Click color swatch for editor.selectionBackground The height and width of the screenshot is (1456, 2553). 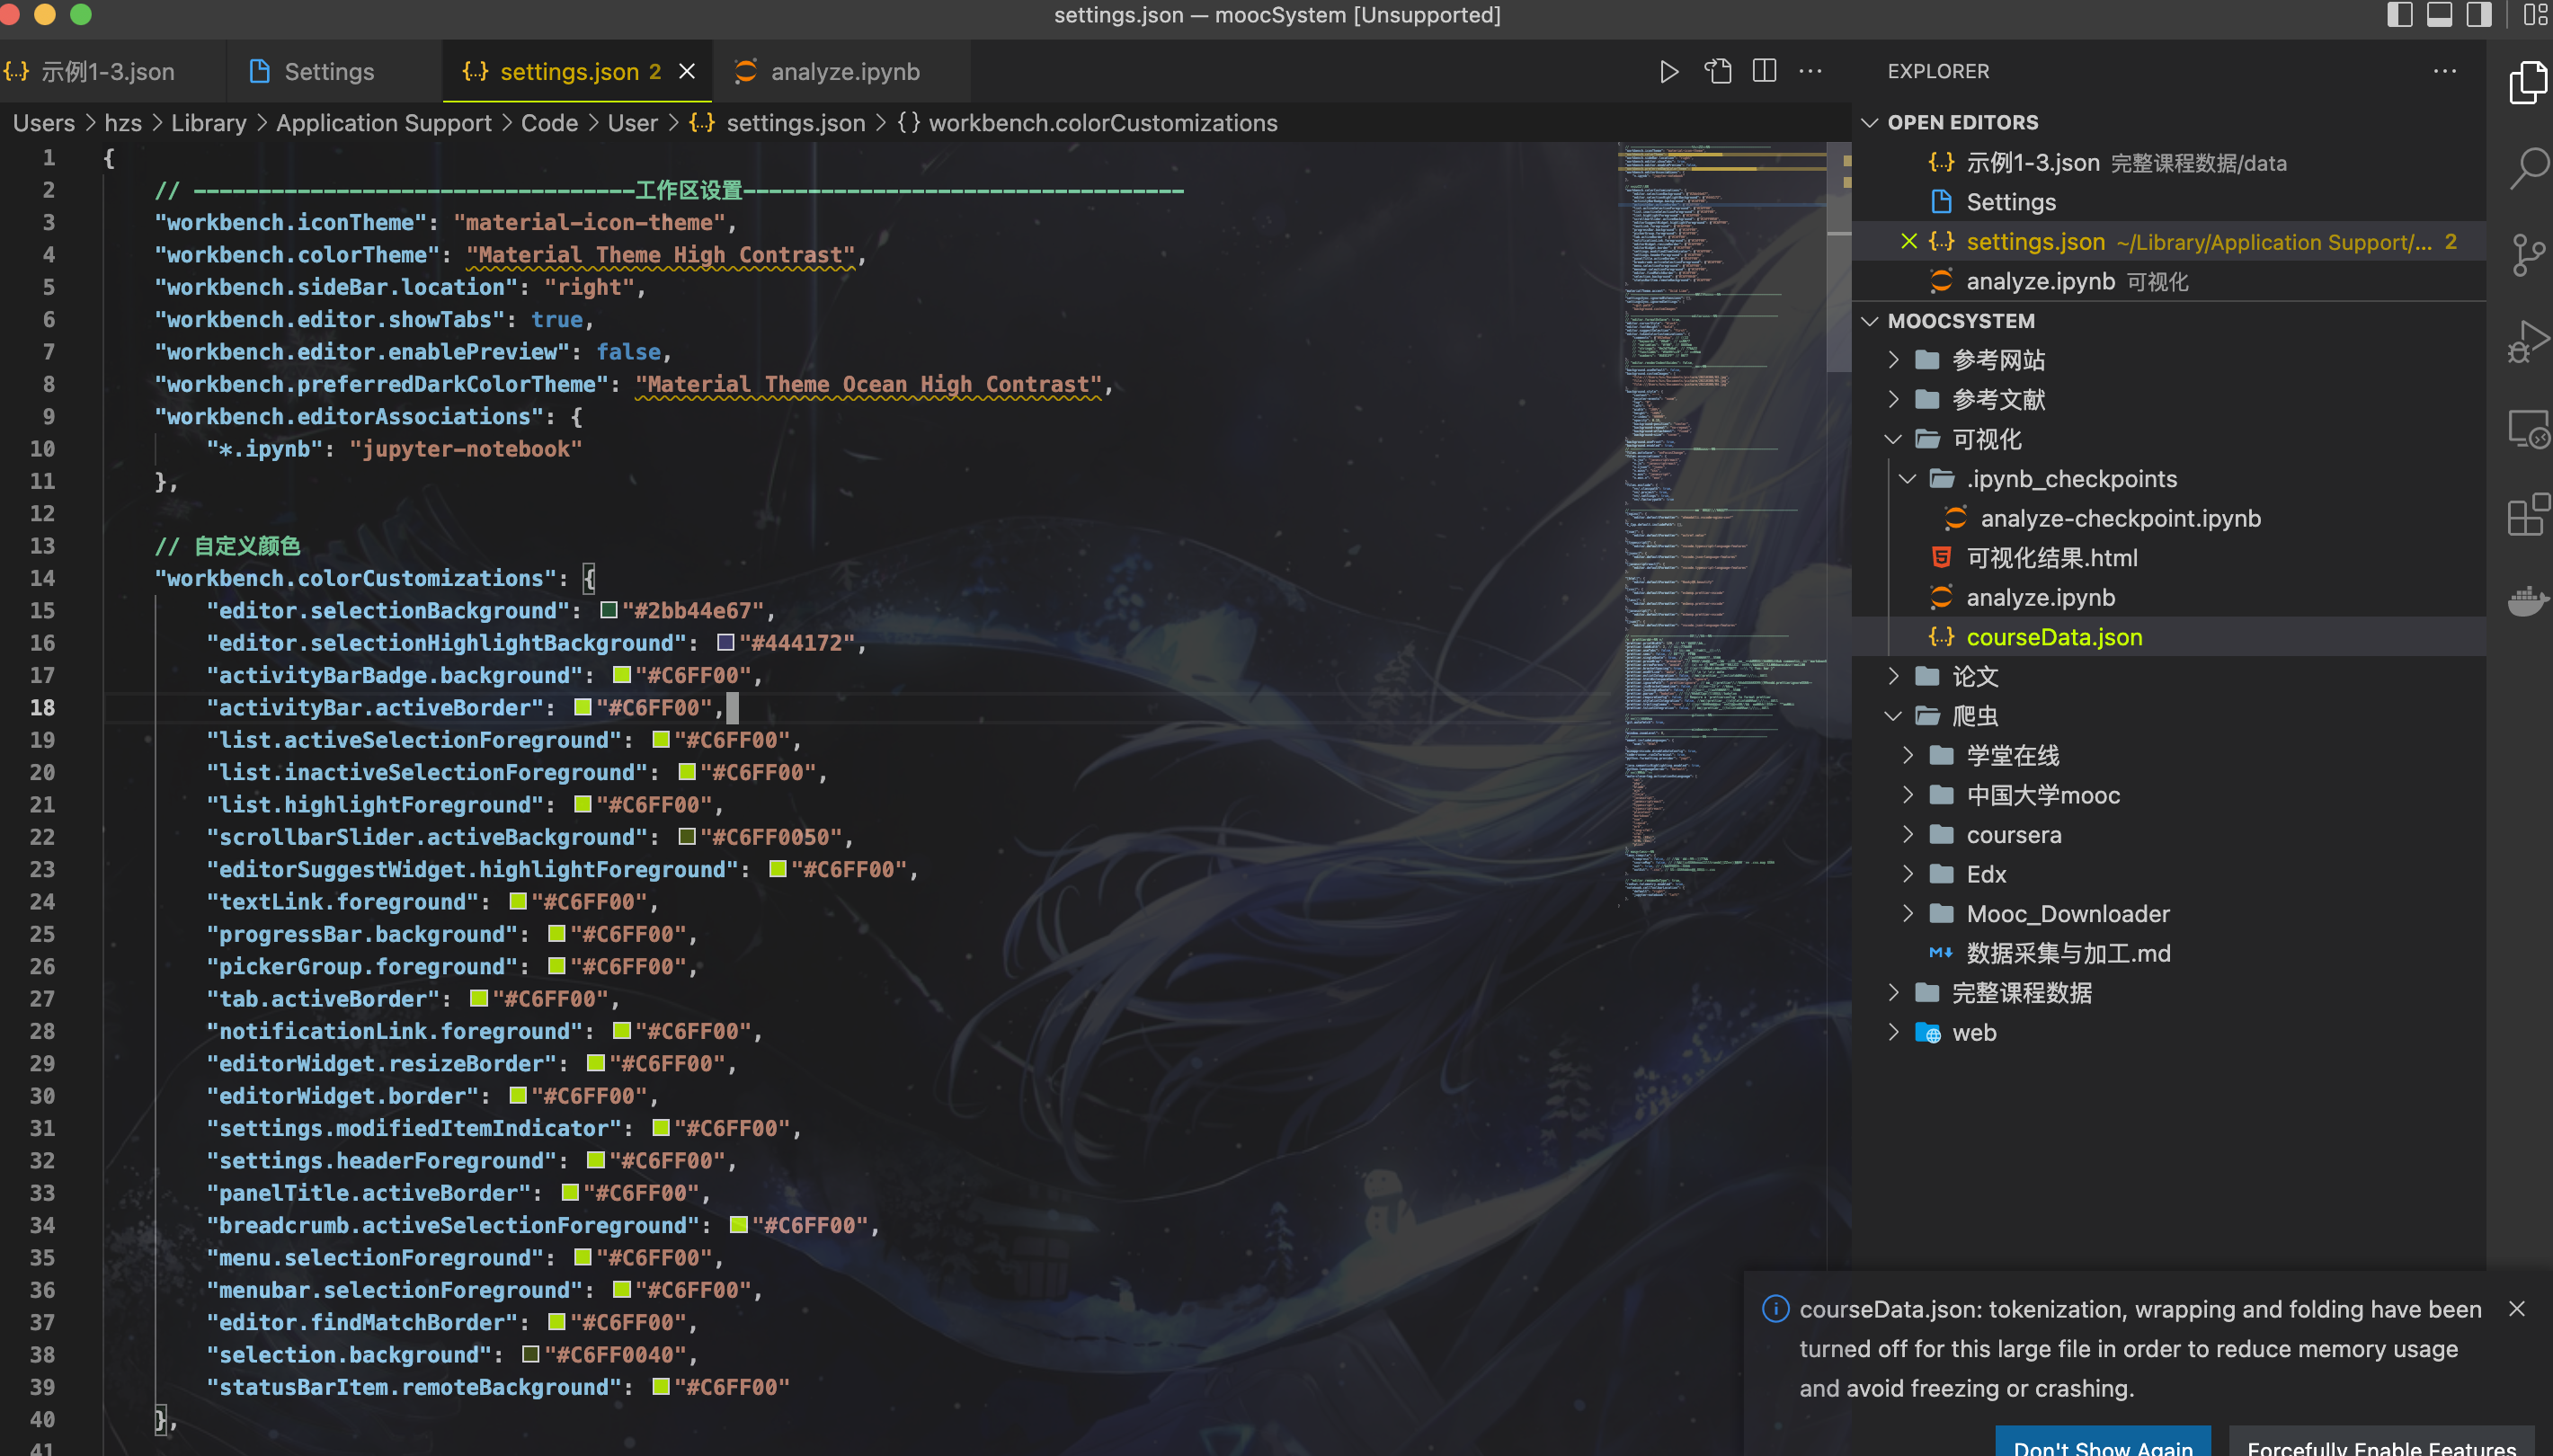point(608,610)
